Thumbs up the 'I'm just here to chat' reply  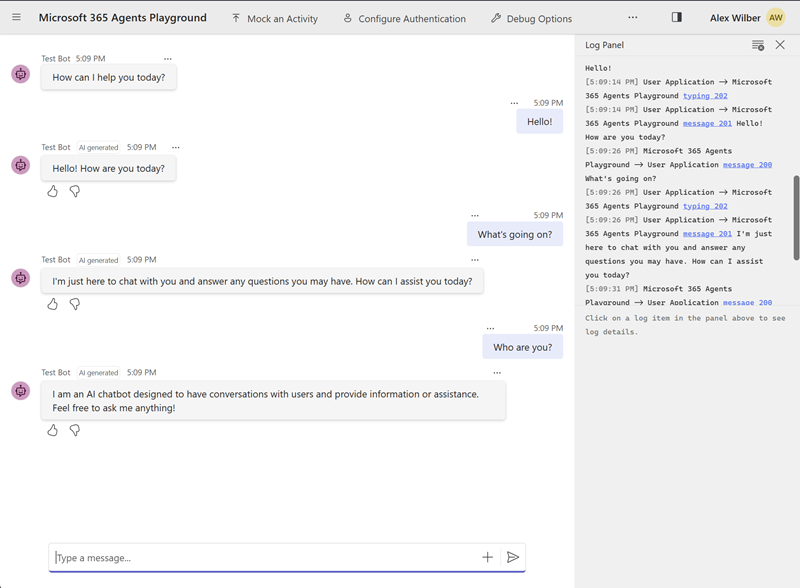[x=53, y=304]
